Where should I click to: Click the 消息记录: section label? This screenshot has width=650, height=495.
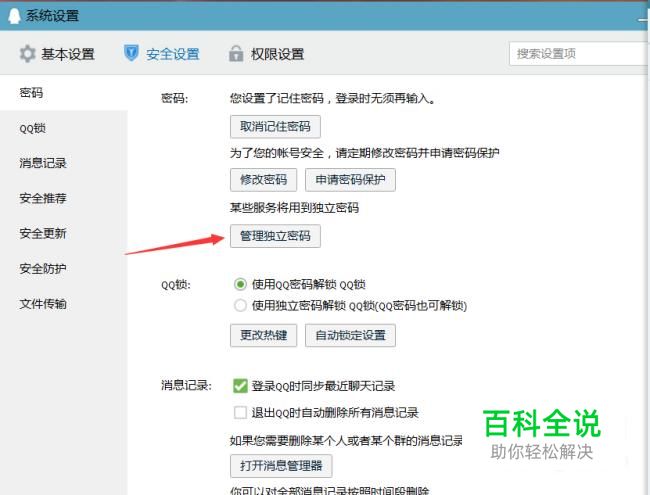point(186,386)
